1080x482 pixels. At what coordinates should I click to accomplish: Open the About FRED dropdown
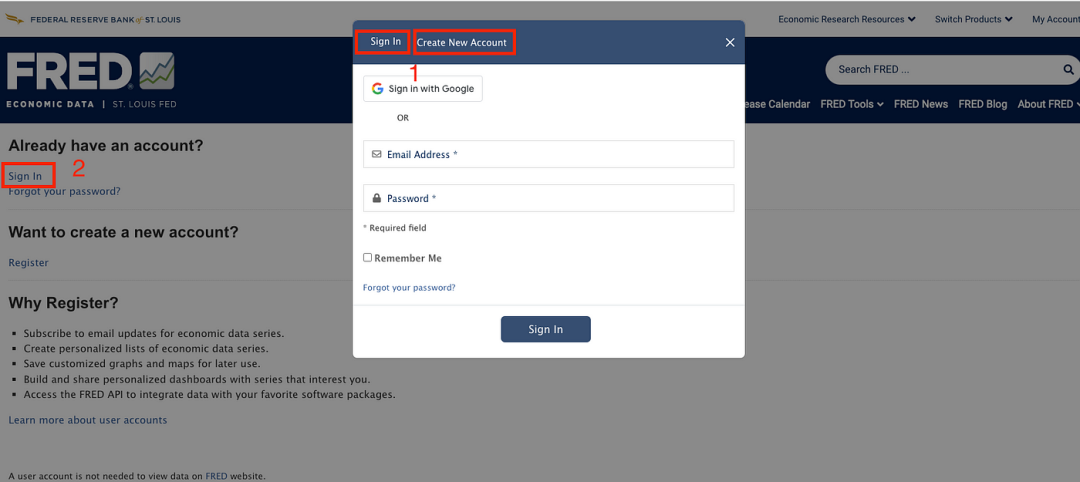[x=1048, y=104]
